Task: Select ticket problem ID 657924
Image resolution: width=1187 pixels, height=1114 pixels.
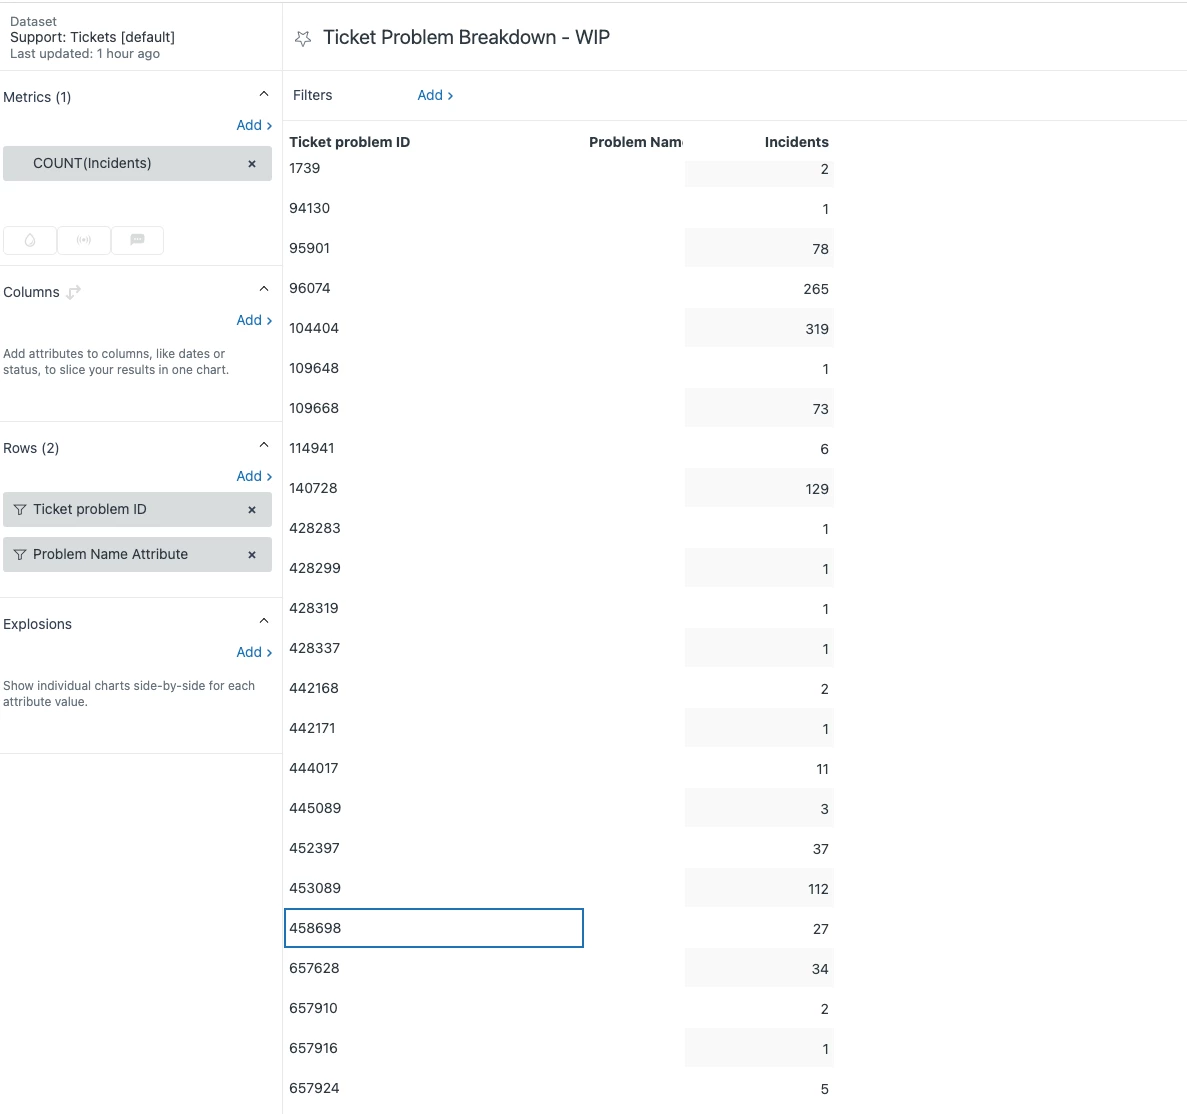Action: (314, 1088)
